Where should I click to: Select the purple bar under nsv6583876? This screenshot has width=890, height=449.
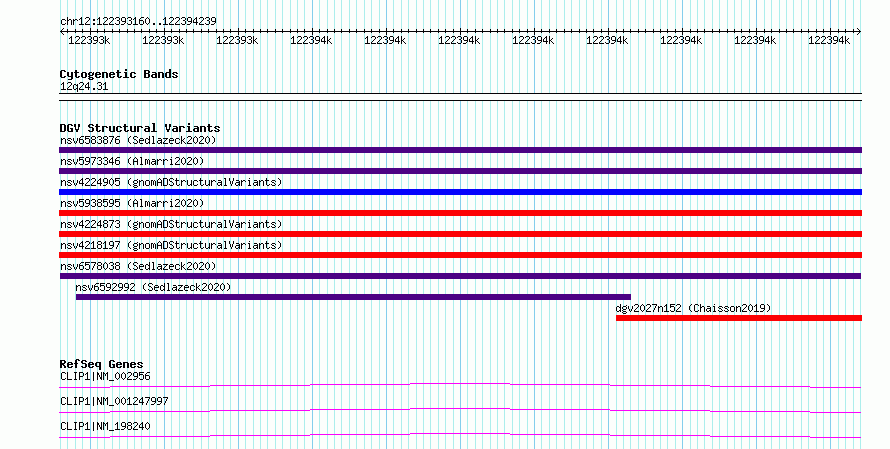(x=460, y=150)
